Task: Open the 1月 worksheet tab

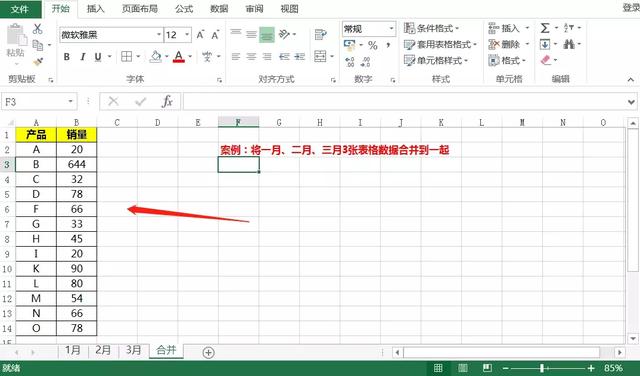Action: 73,350
